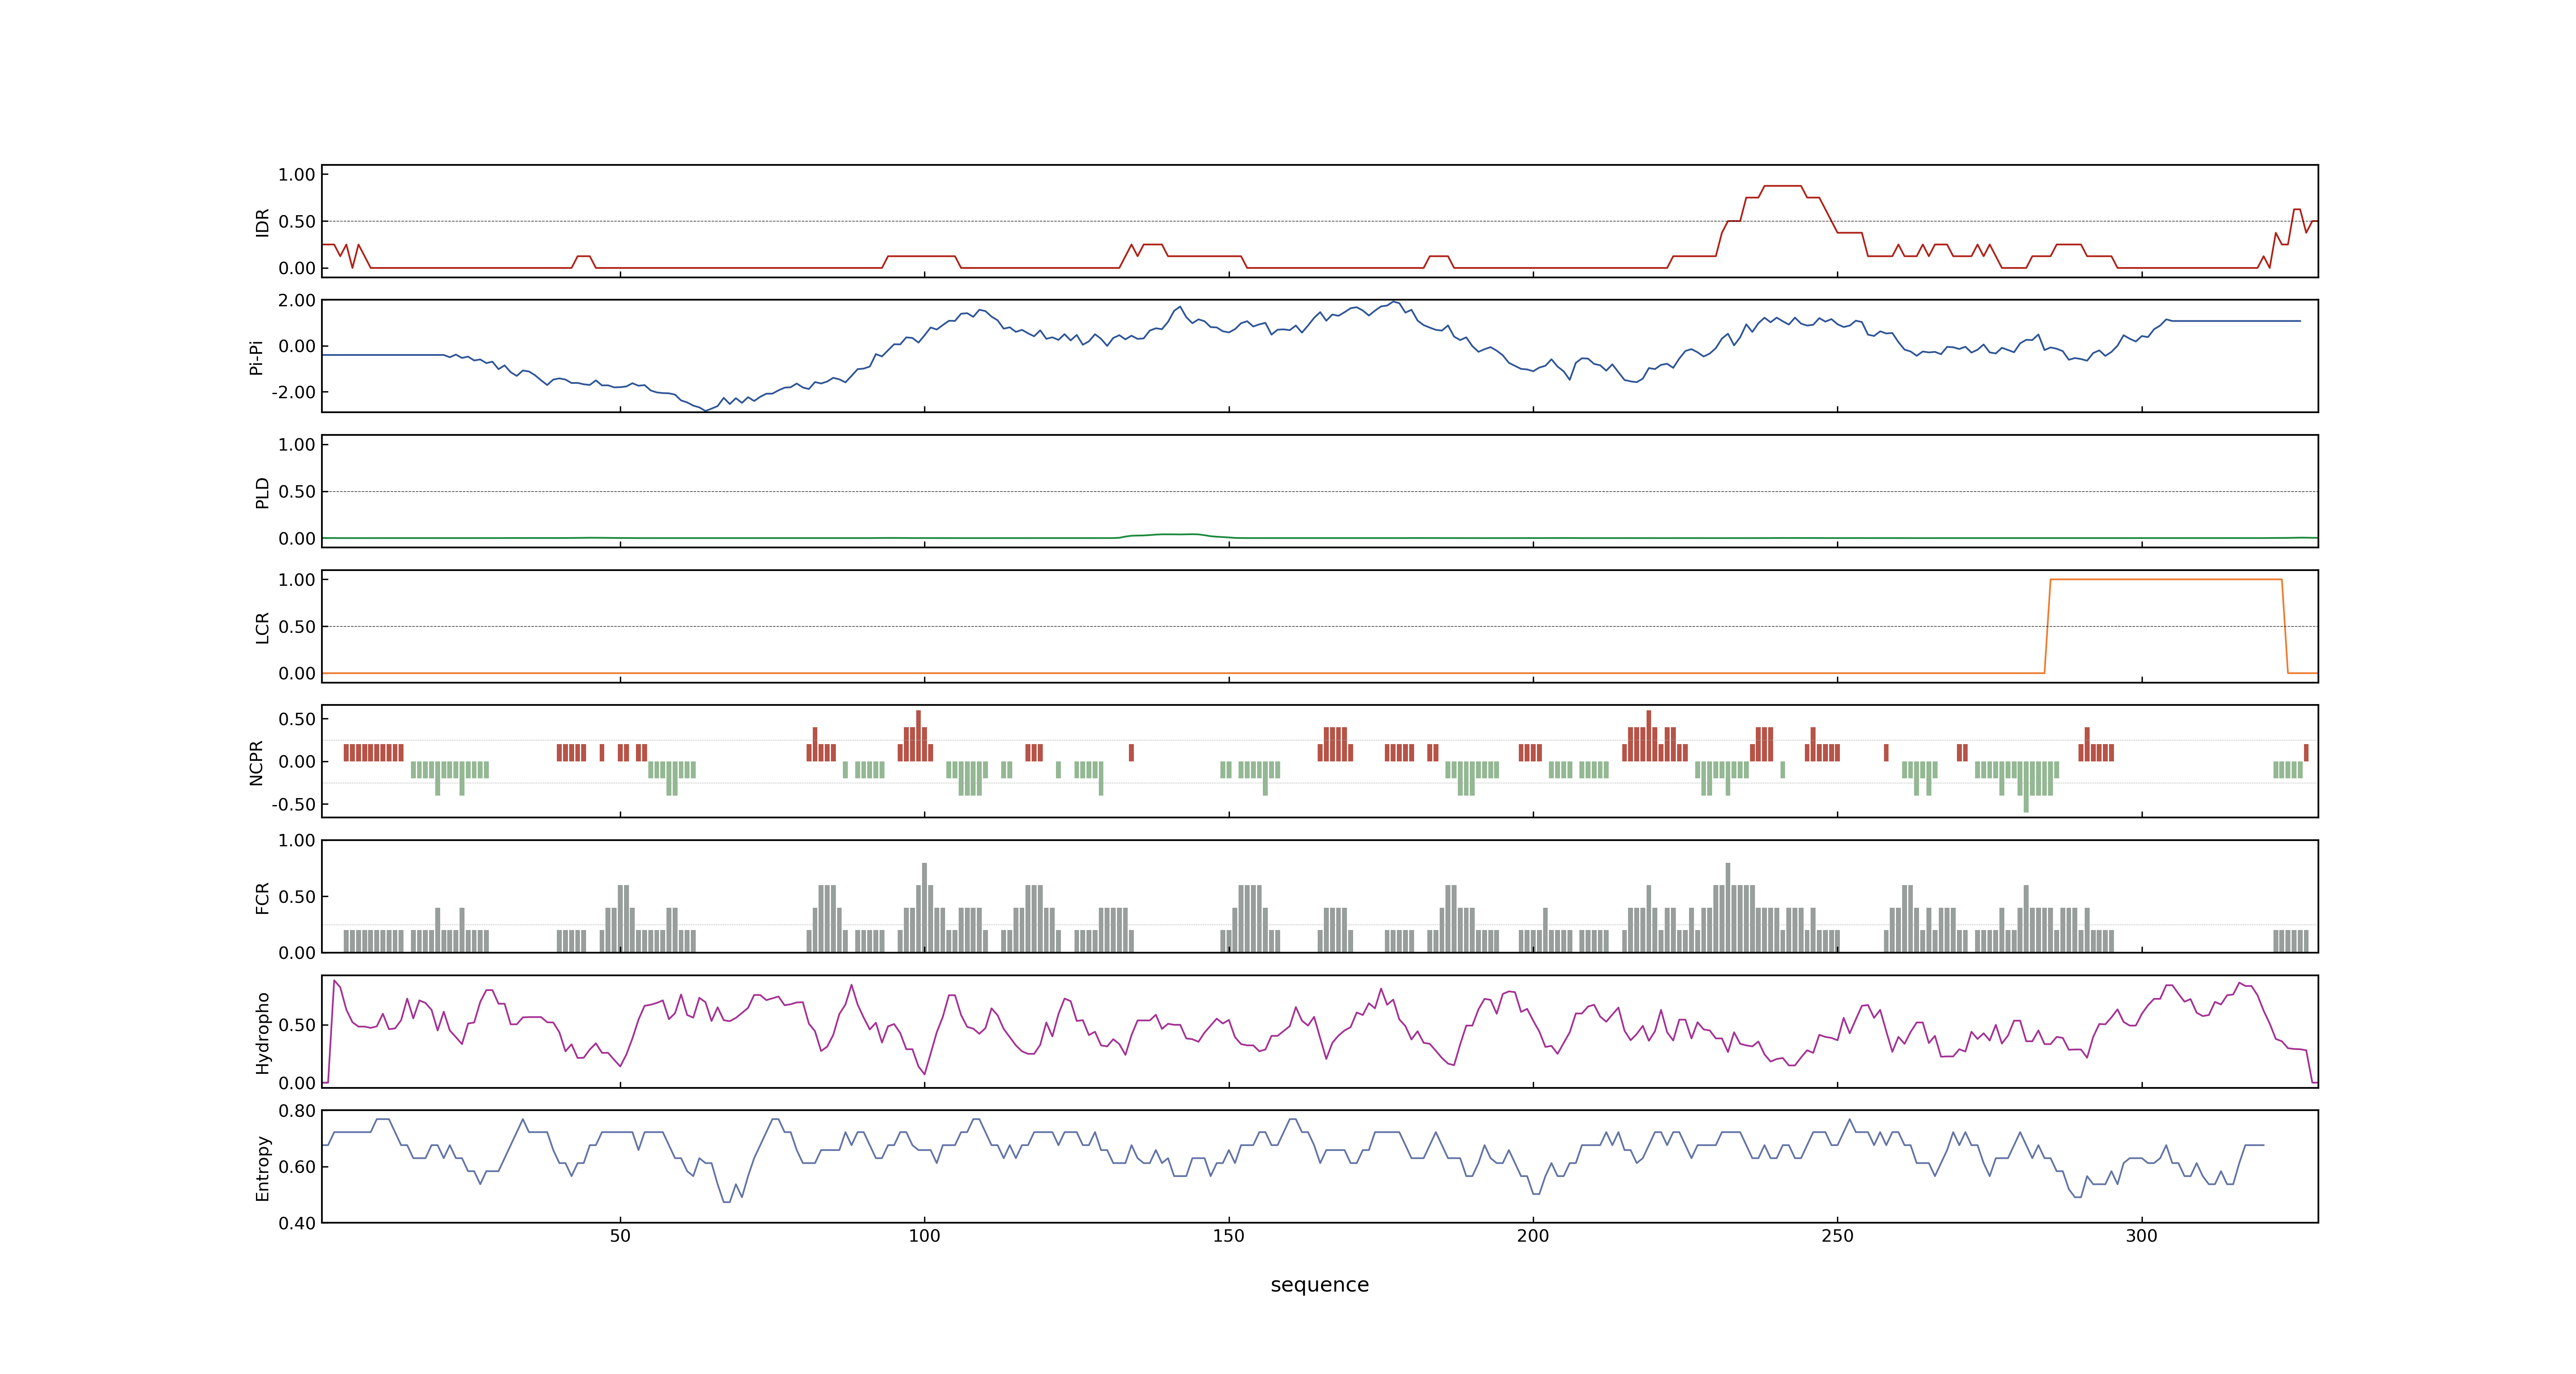This screenshot has width=2576, height=1374.
Task: Click the NCPR y-axis label
Action: pos(256,763)
